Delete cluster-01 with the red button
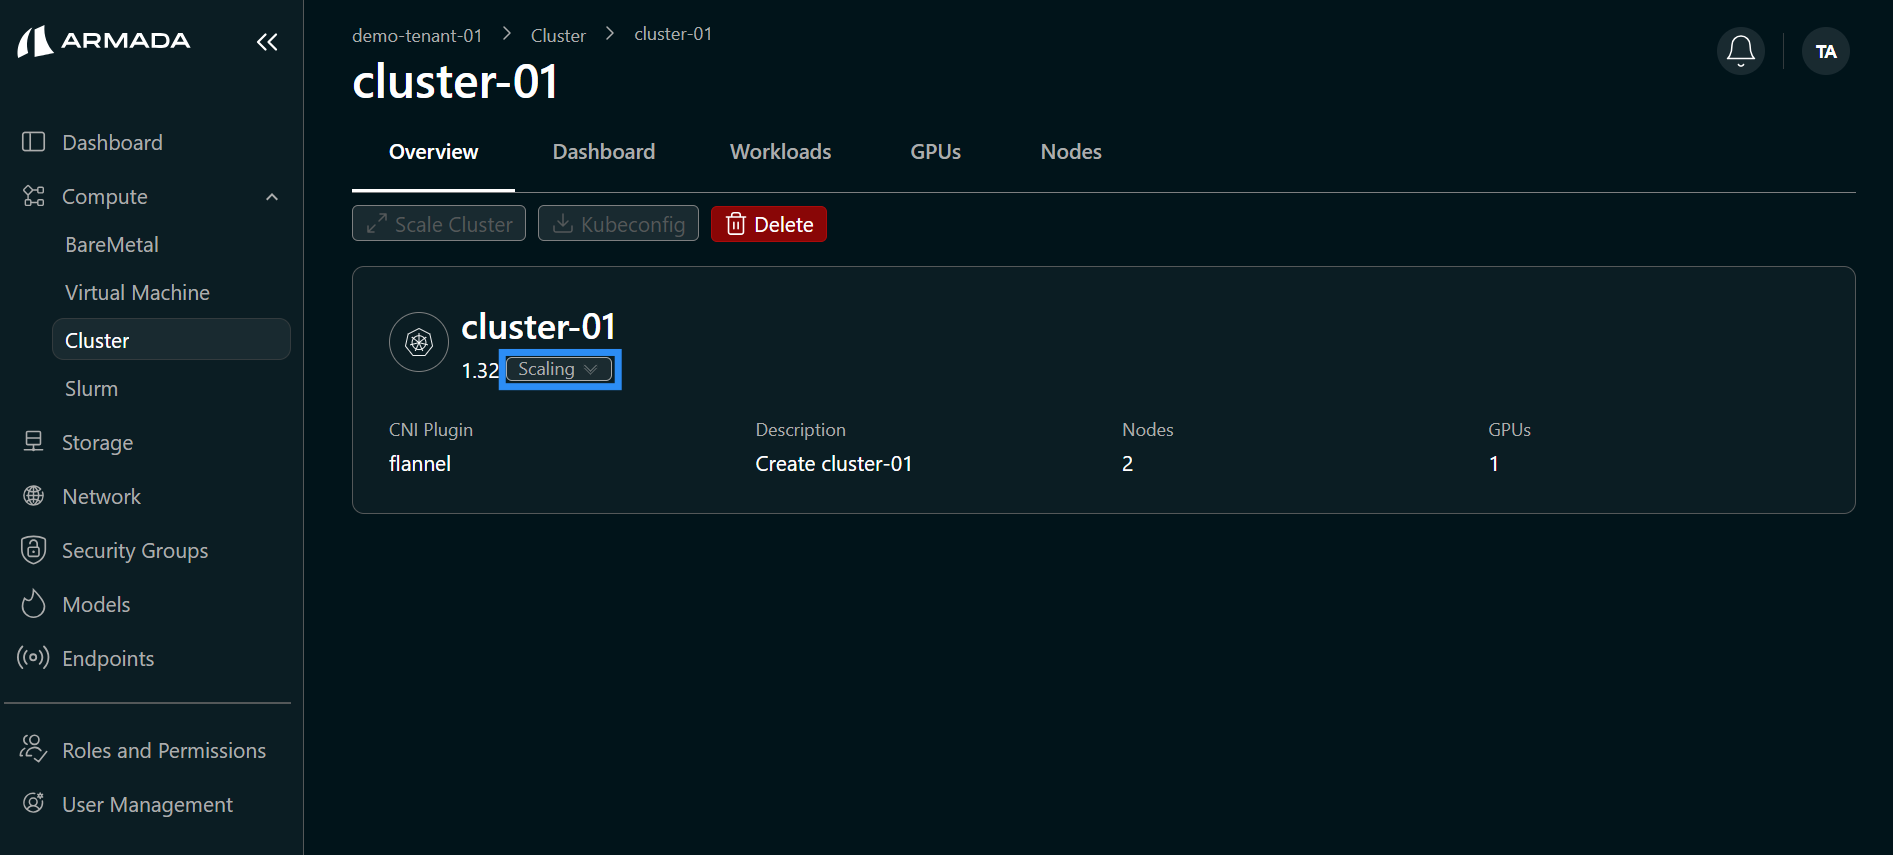This screenshot has height=856, width=1894. coord(769,224)
